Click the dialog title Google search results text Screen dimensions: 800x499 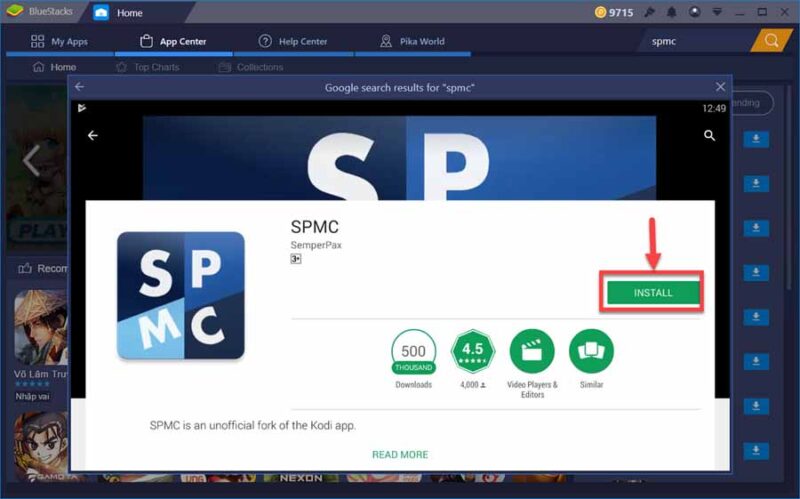pyautogui.click(x=399, y=88)
